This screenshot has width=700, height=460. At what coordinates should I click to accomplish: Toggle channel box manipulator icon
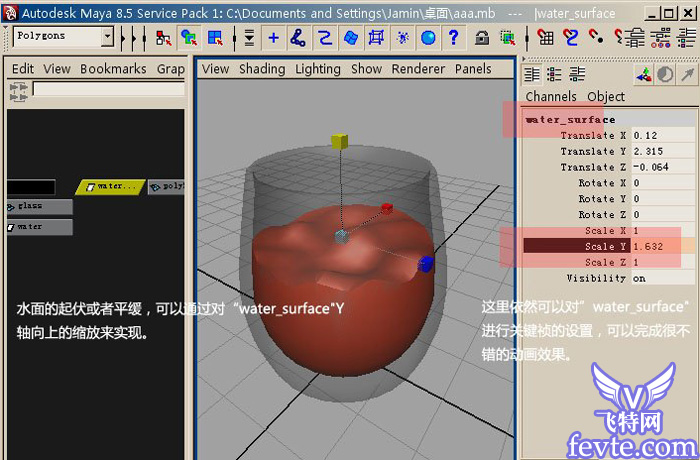point(643,74)
